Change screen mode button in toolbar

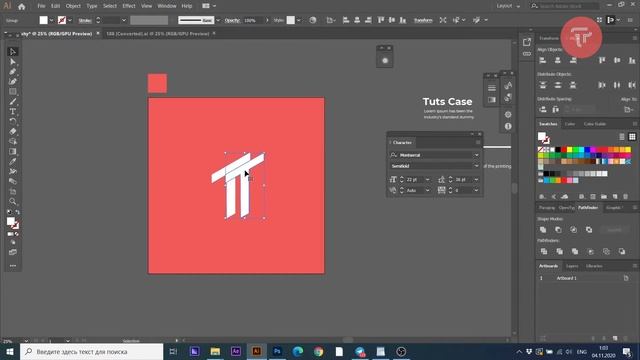pyautogui.click(x=13, y=252)
